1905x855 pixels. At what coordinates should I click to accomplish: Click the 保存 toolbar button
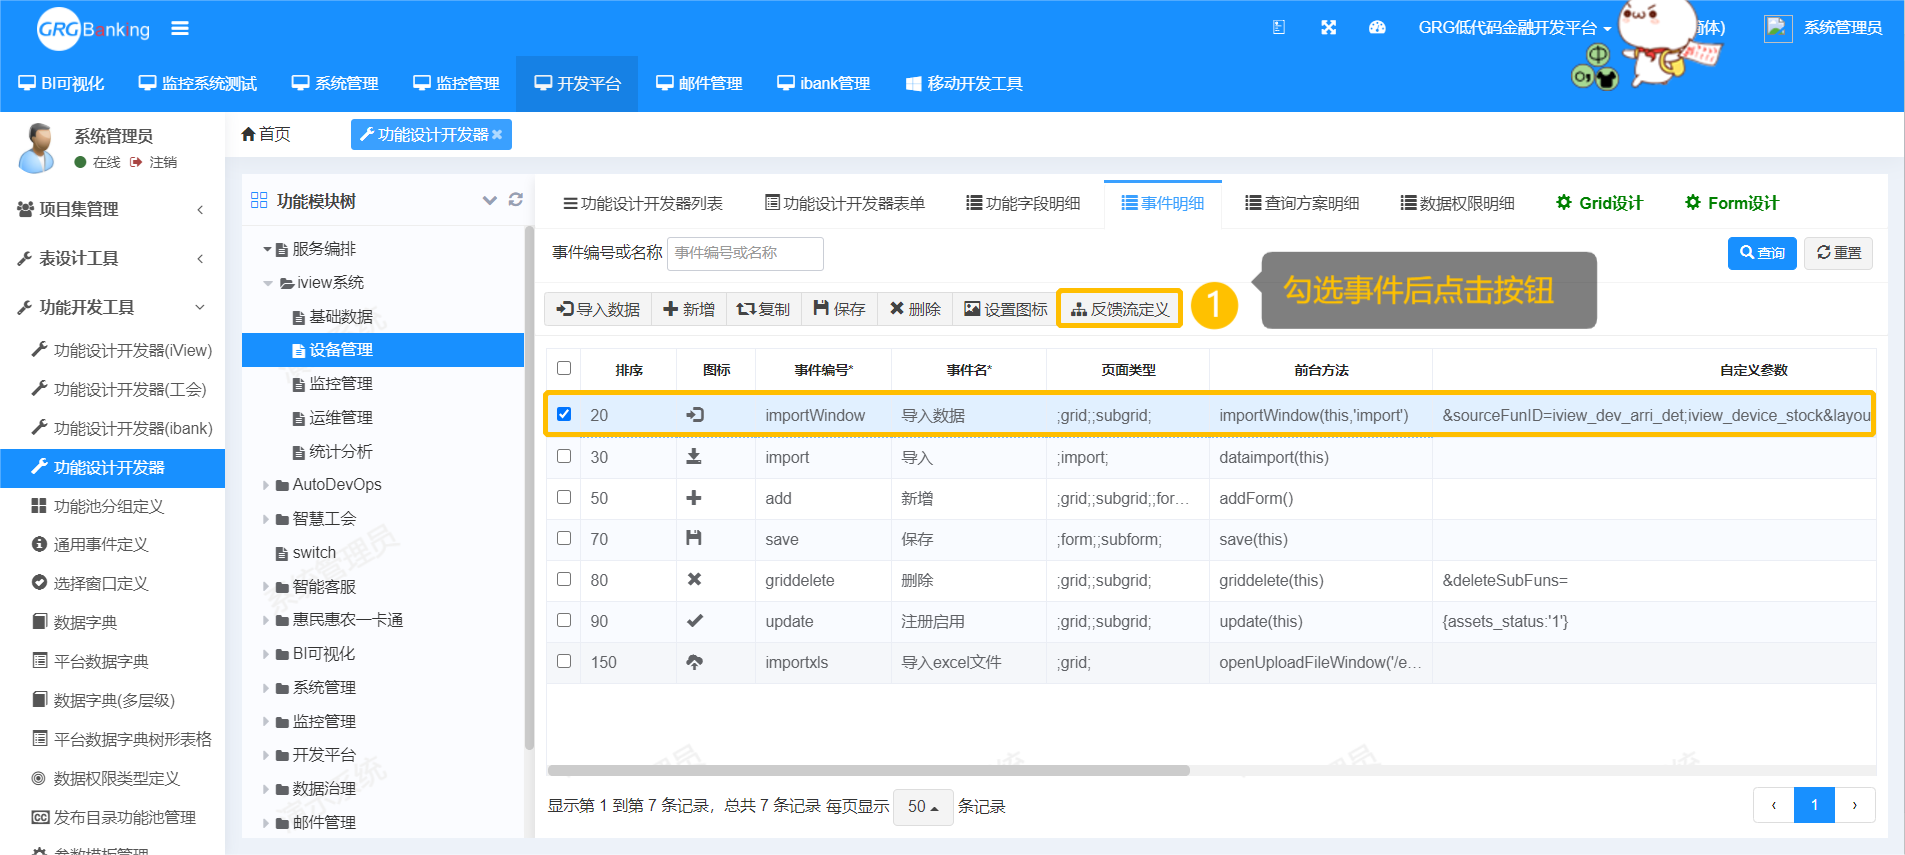pyautogui.click(x=839, y=309)
